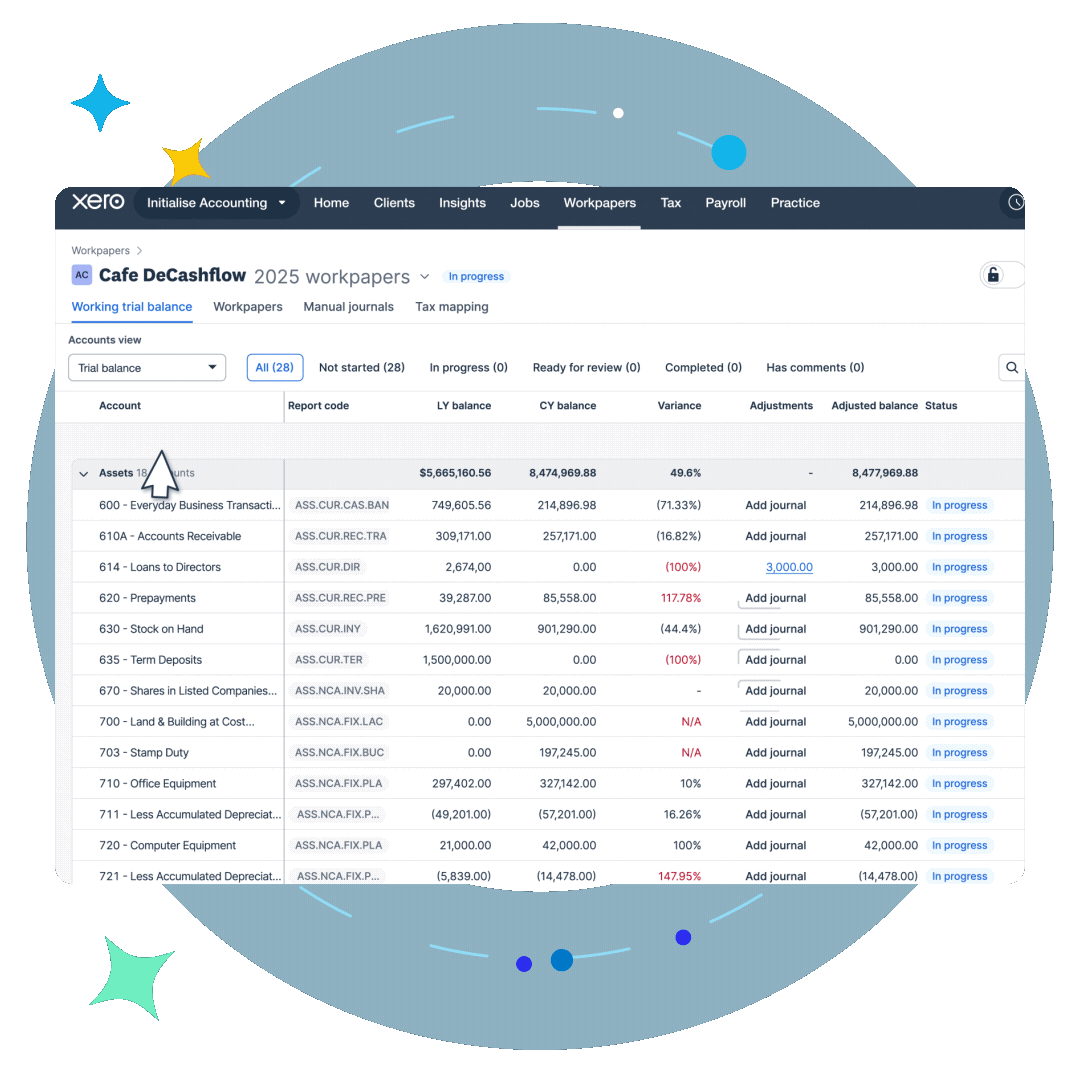Switch to the Manual journals tab
The image size is (1080, 1080).
(348, 307)
